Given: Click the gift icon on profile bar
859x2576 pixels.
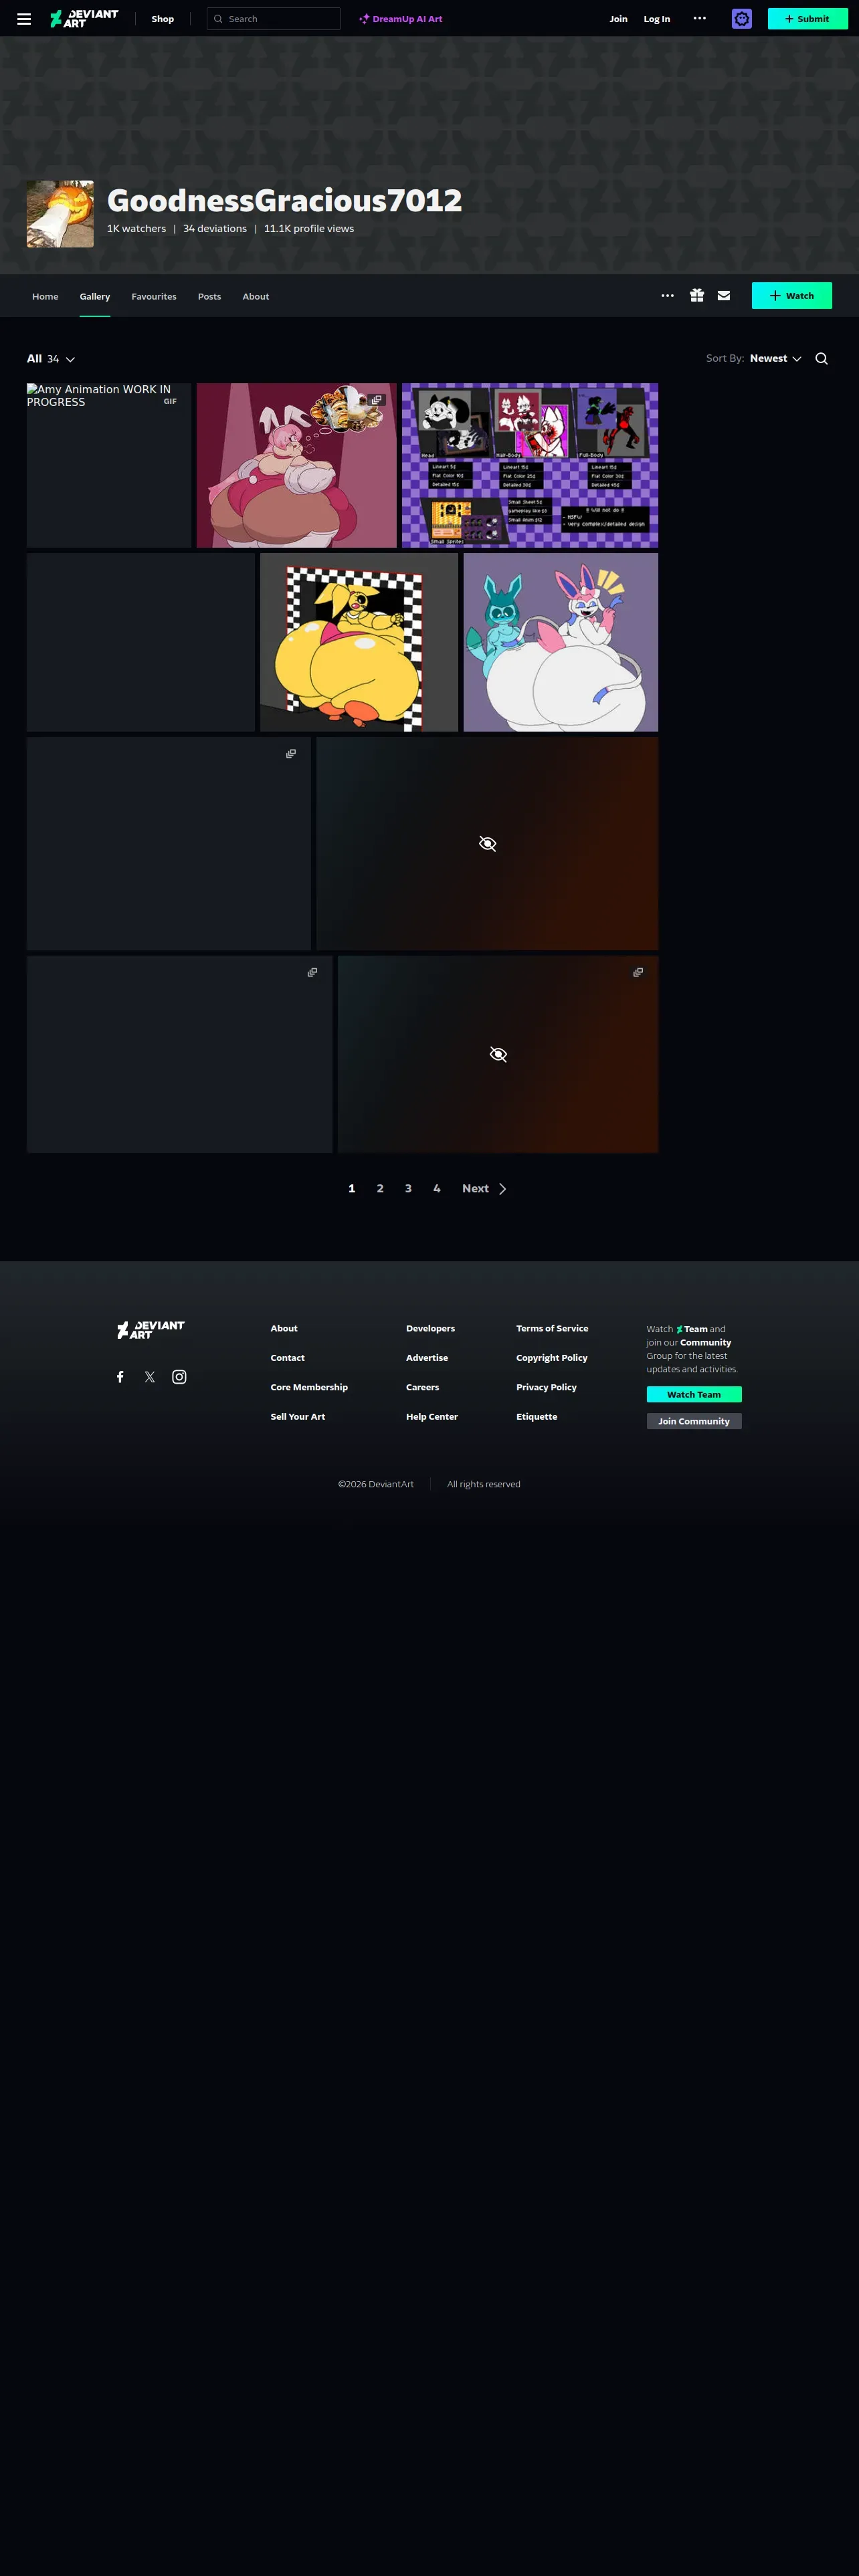Looking at the screenshot, I should (x=697, y=296).
